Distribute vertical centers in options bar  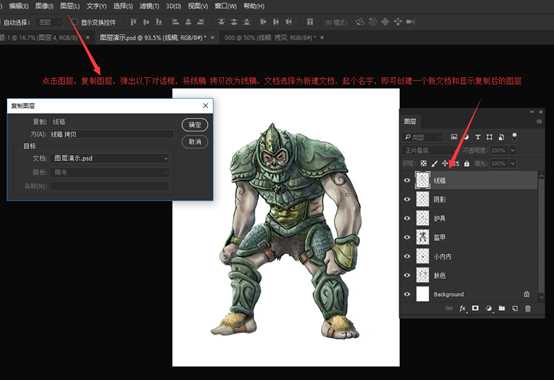[x=234, y=22]
